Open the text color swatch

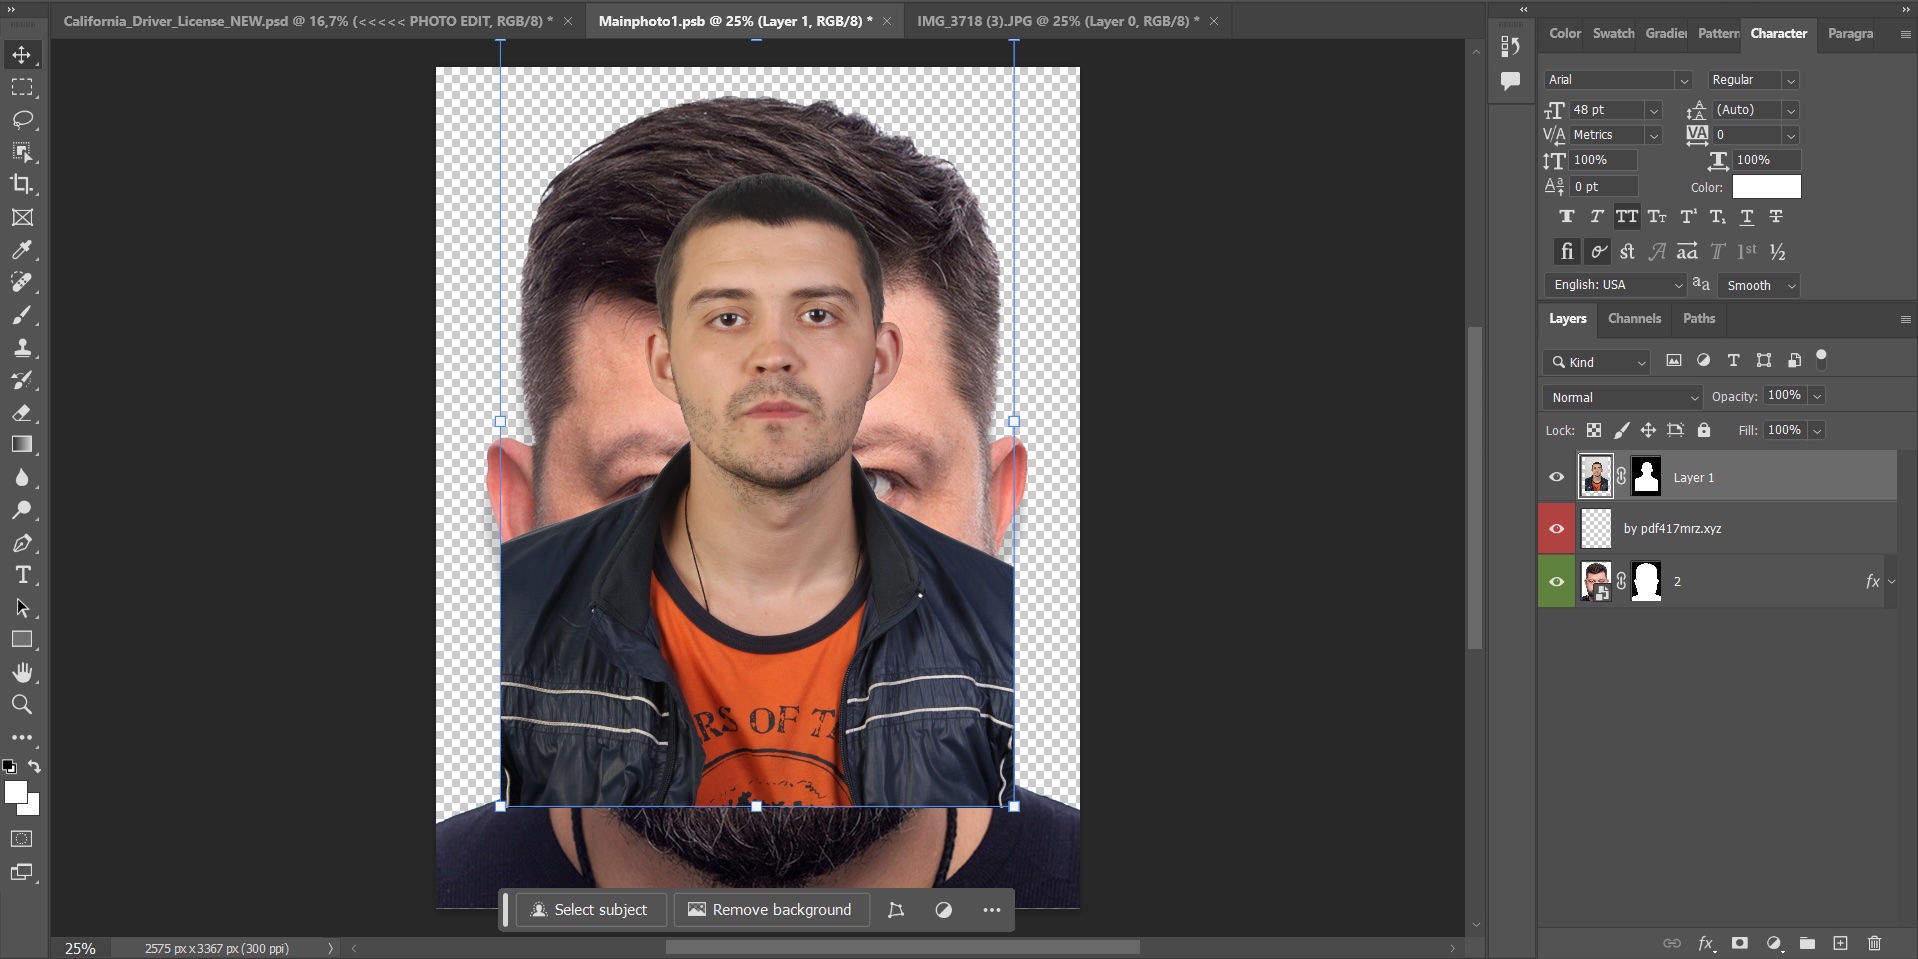[x=1765, y=187]
